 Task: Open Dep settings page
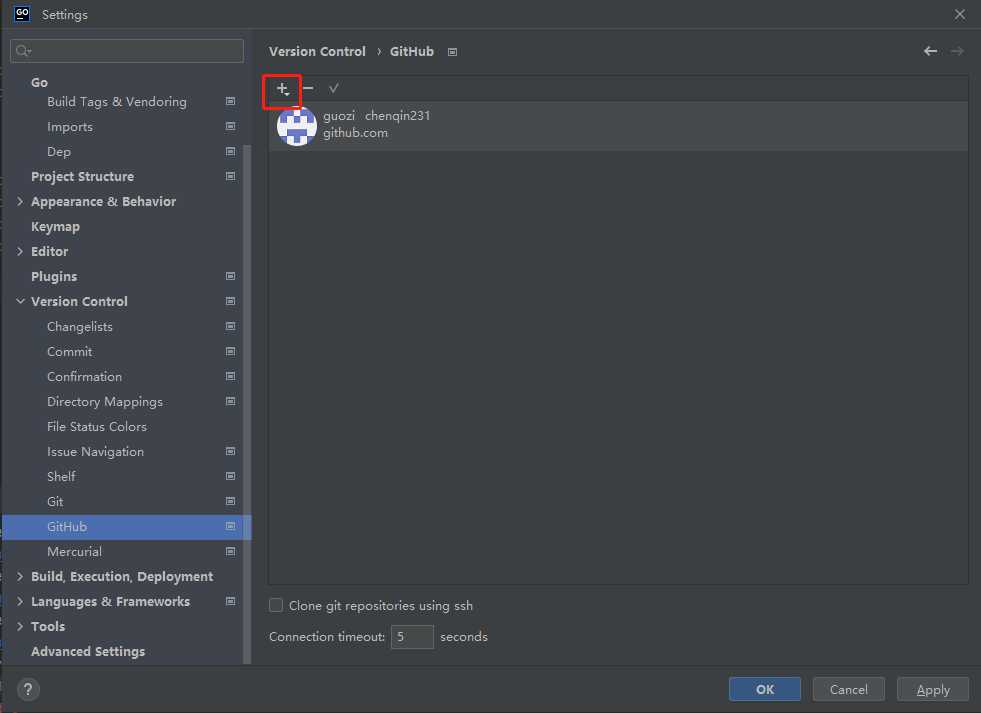pyautogui.click(x=59, y=151)
